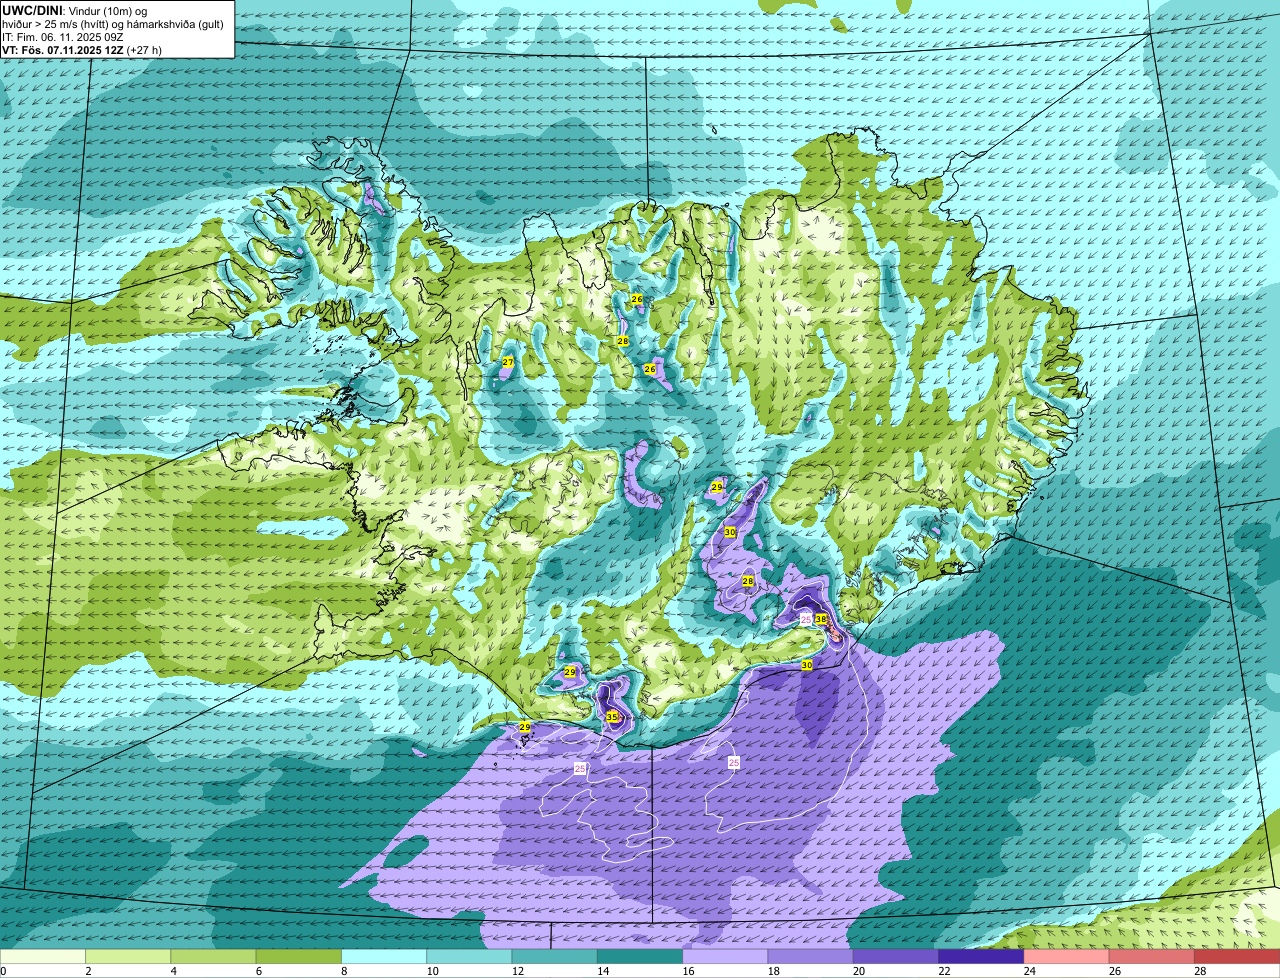Click the white 25 label beside the 38 marker
The width and height of the screenshot is (1280, 978).
point(806,620)
